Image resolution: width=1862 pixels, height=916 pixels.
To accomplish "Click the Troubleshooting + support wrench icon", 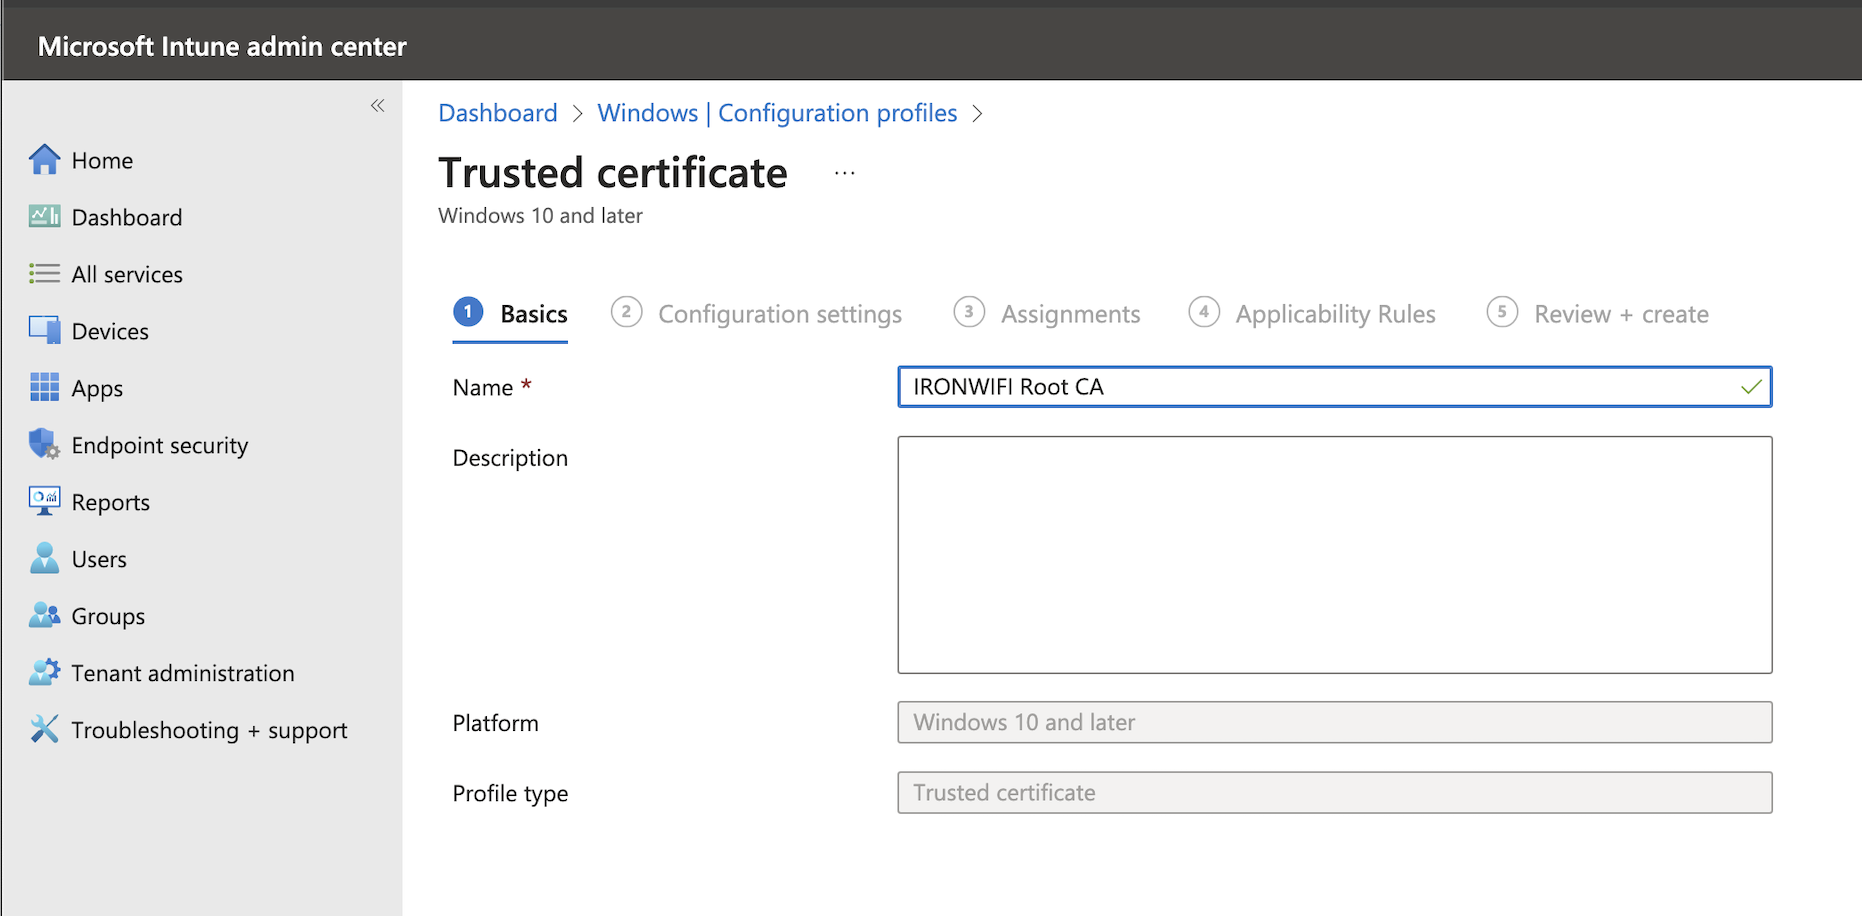I will tap(45, 730).
